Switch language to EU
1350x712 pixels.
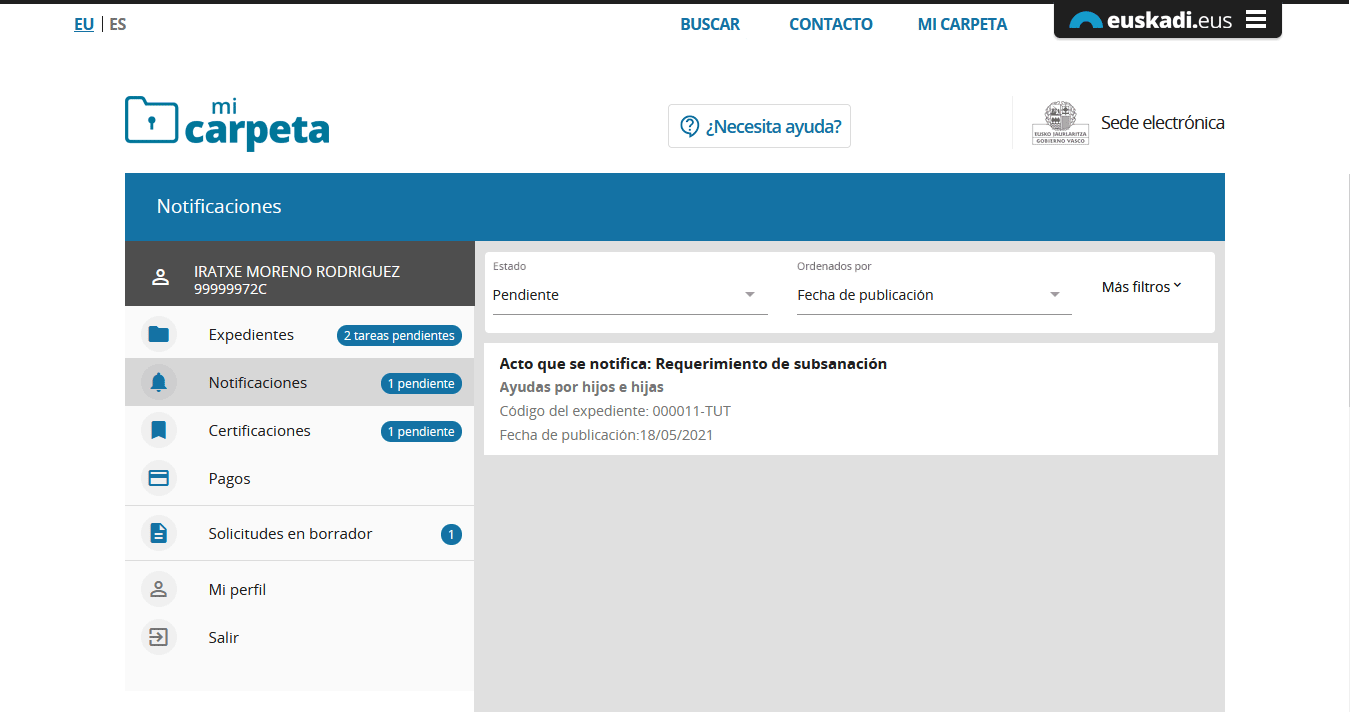[84, 25]
